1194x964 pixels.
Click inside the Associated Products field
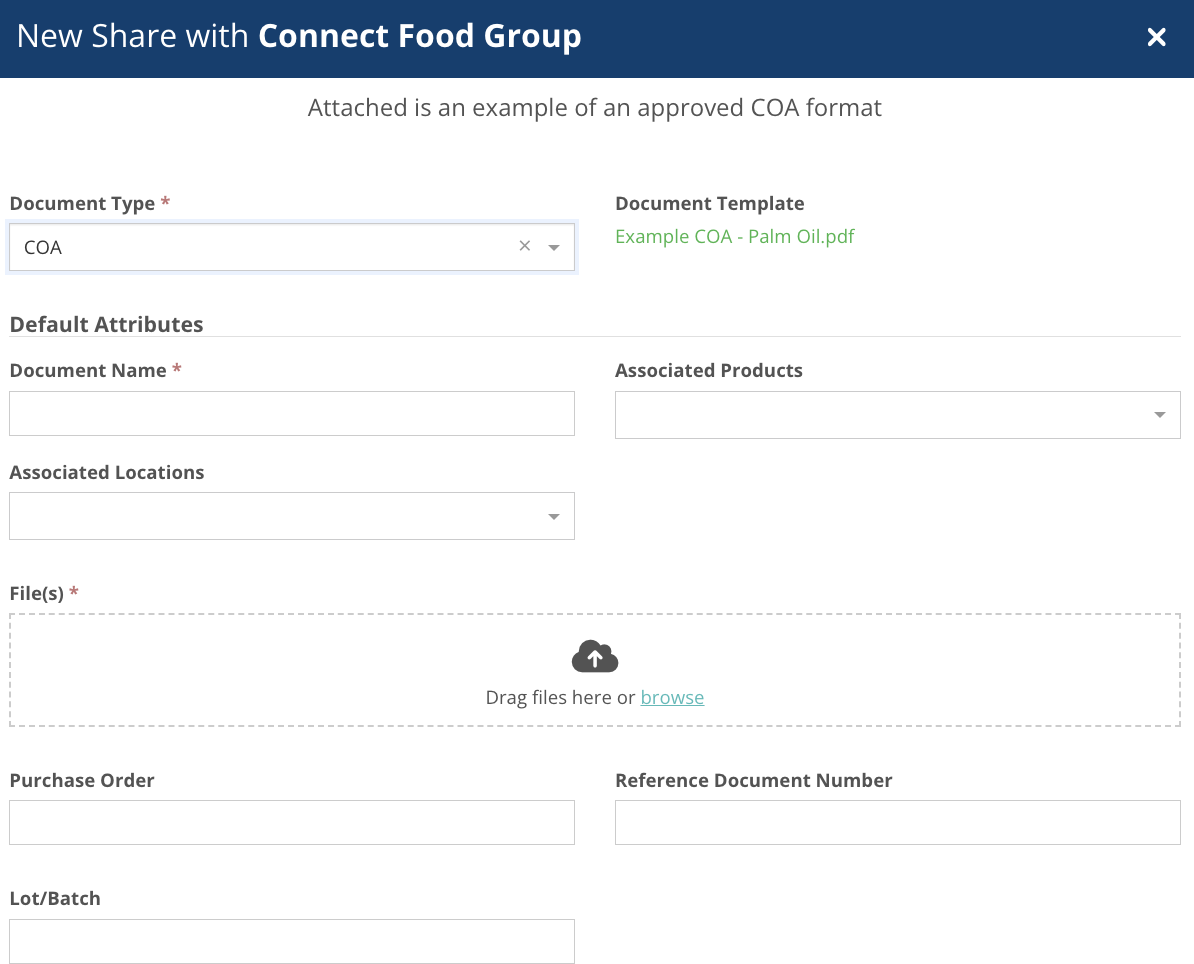[x=880, y=415]
